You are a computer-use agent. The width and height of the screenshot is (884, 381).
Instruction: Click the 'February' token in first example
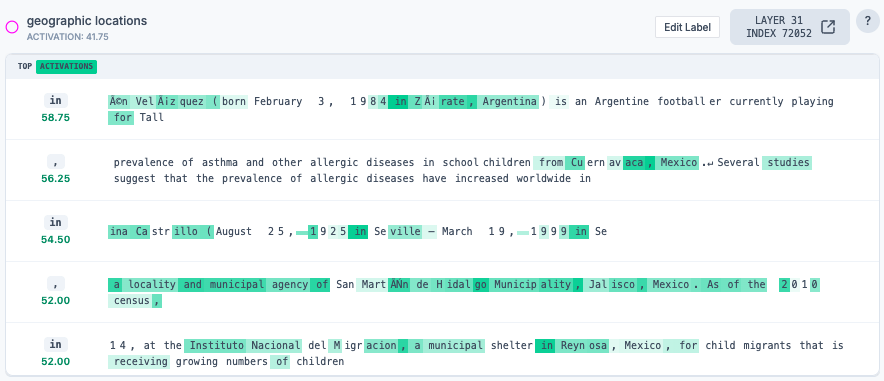[x=278, y=101]
